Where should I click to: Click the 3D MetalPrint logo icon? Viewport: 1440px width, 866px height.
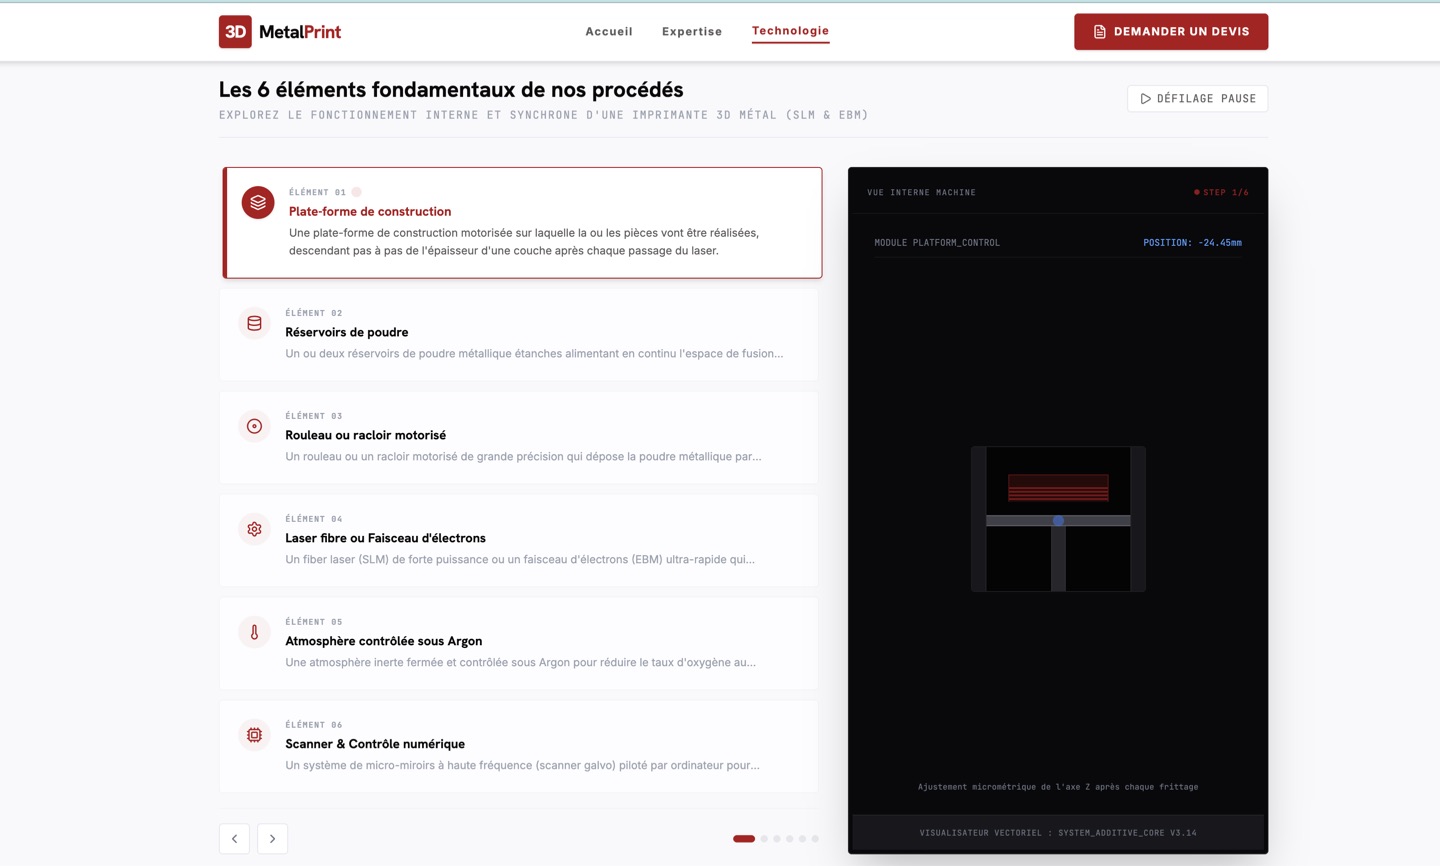(x=235, y=32)
